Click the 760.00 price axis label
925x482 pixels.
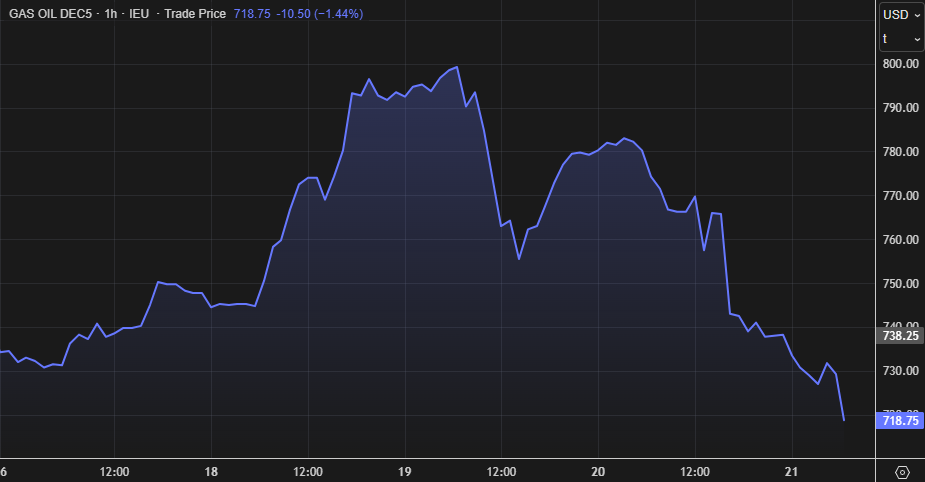(x=901, y=240)
